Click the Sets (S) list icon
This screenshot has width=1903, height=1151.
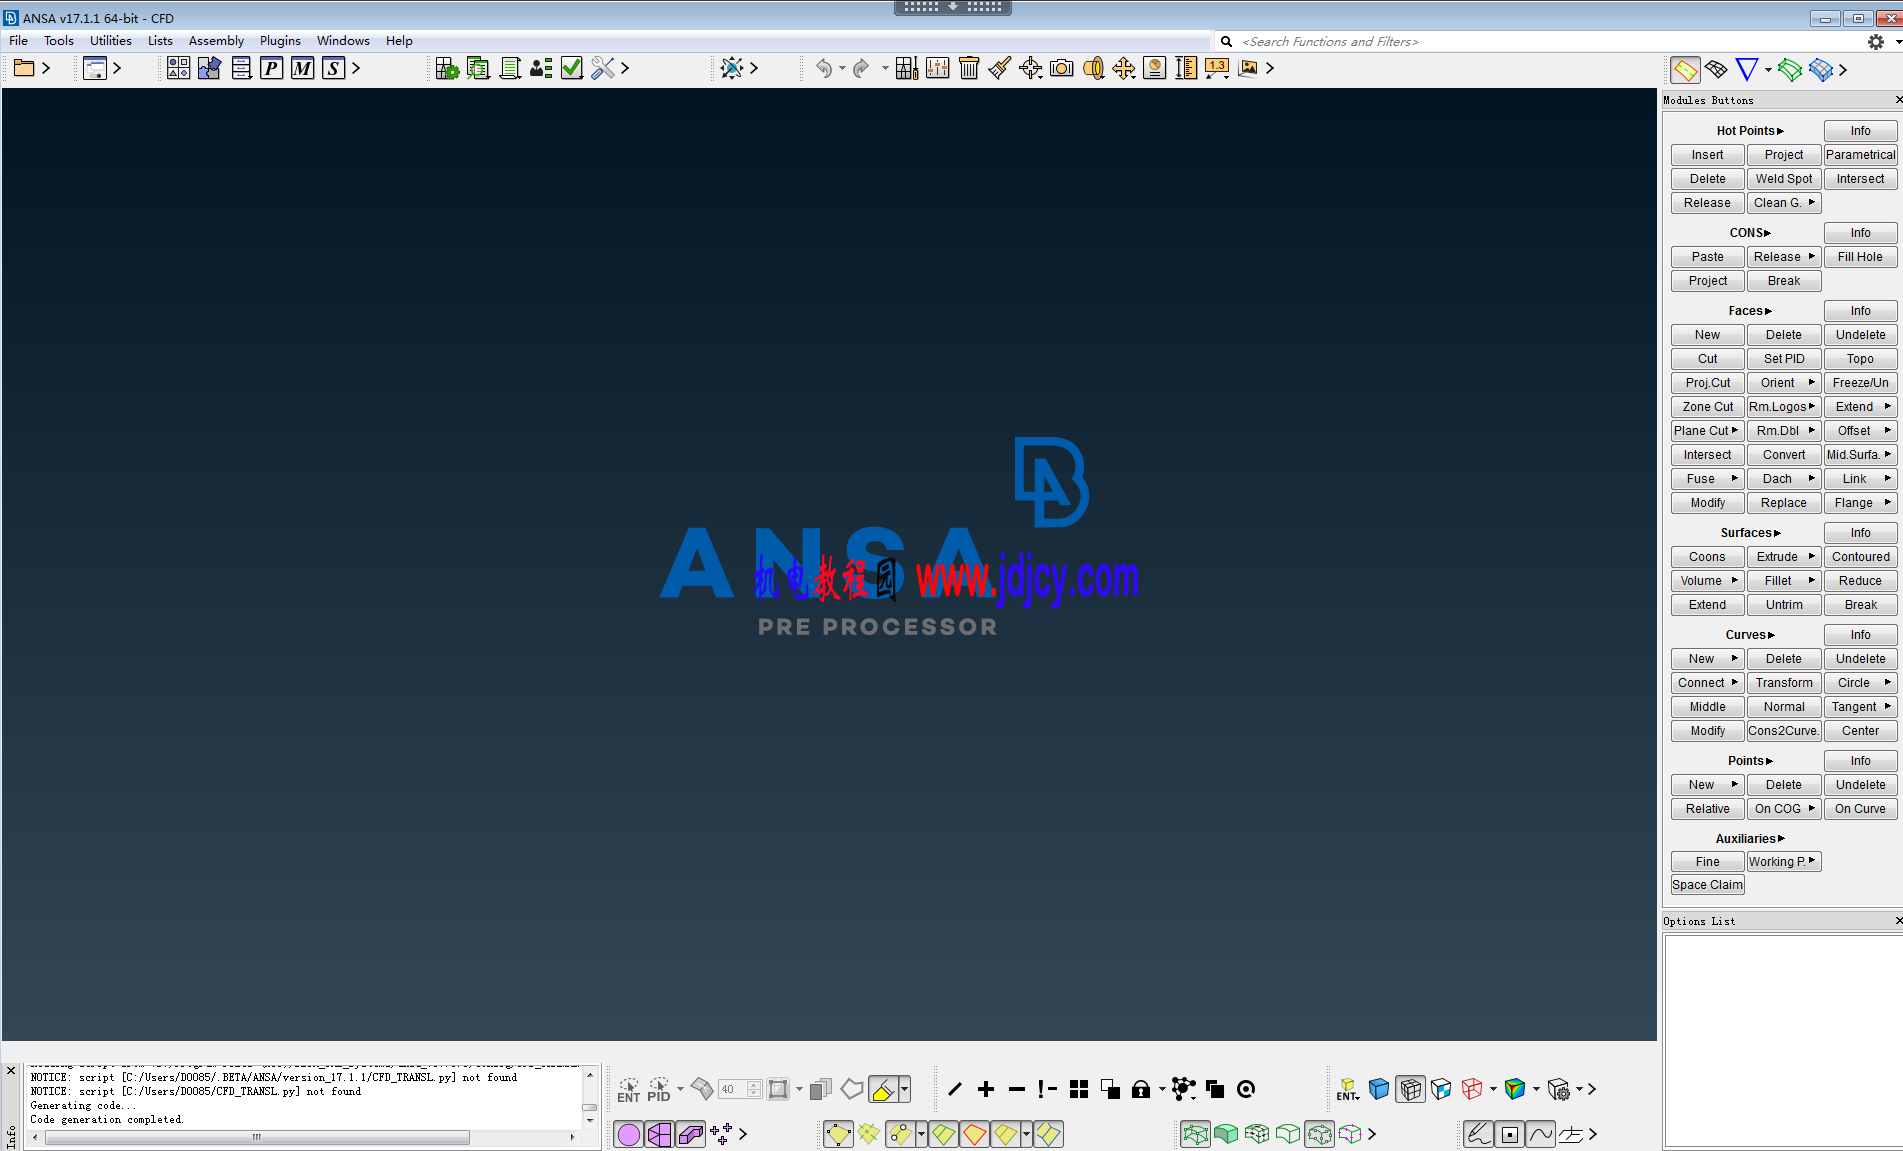(x=334, y=68)
